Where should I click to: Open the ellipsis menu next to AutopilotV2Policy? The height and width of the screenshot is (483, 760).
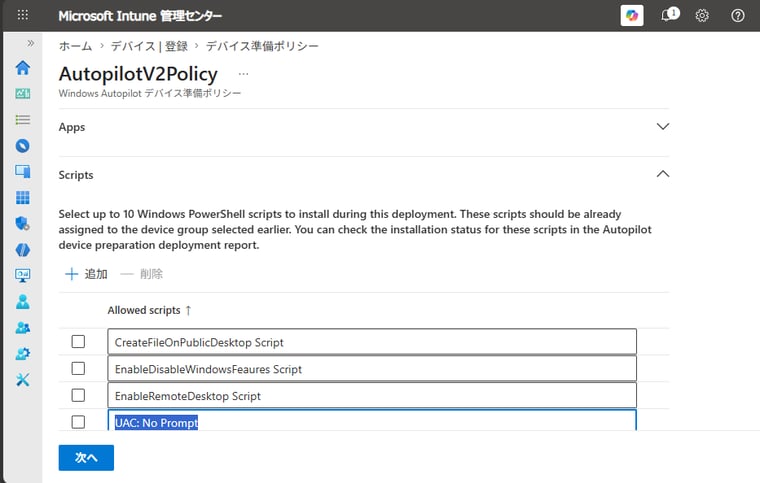click(243, 74)
